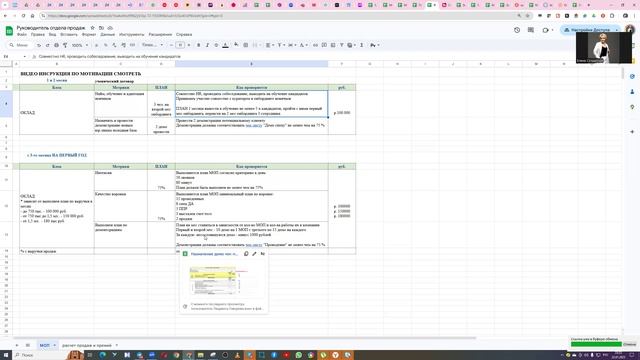Click the formula bar text

pos(109,57)
